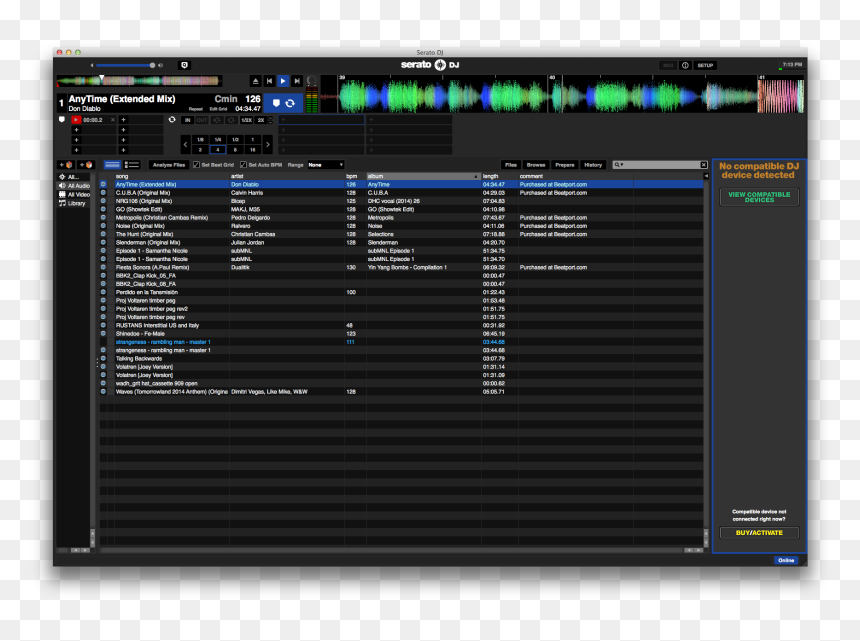Toggle Set Beat Grid checkbox

pos(196,164)
